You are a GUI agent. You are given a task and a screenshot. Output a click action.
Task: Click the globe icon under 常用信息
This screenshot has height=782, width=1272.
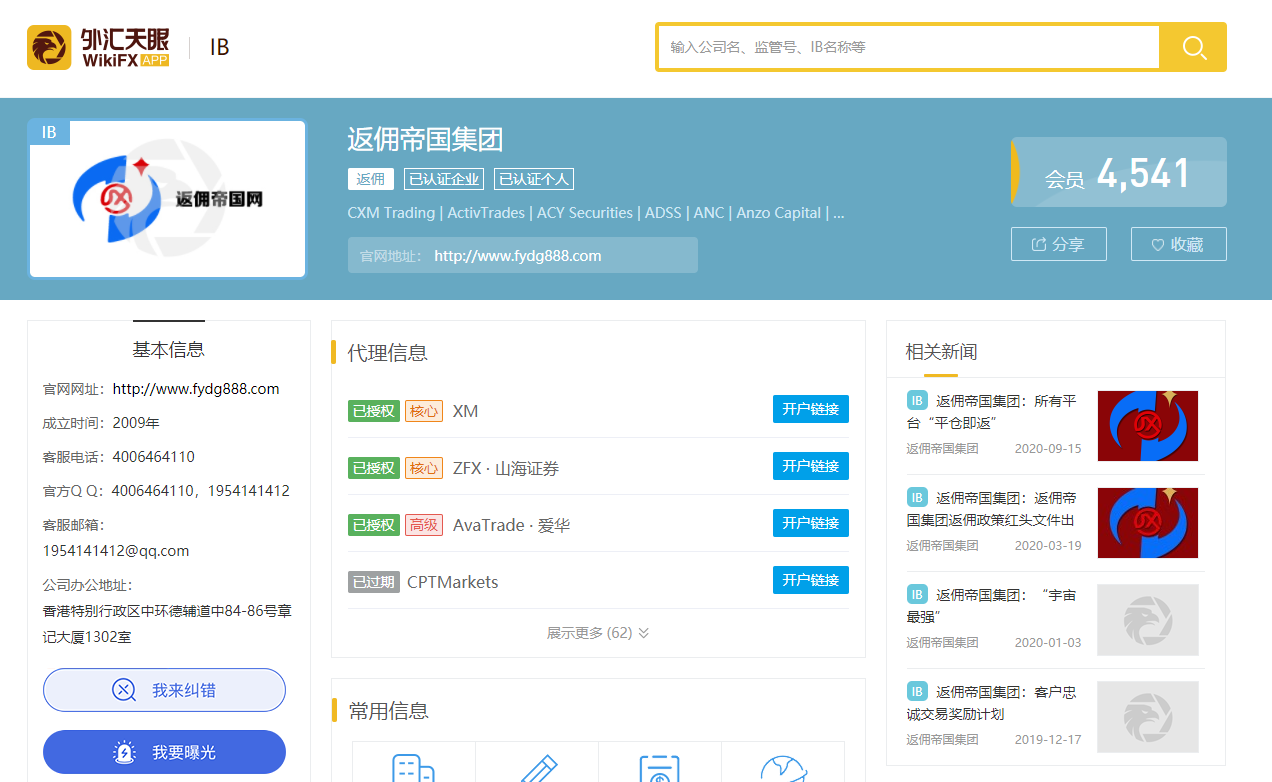coord(784,768)
